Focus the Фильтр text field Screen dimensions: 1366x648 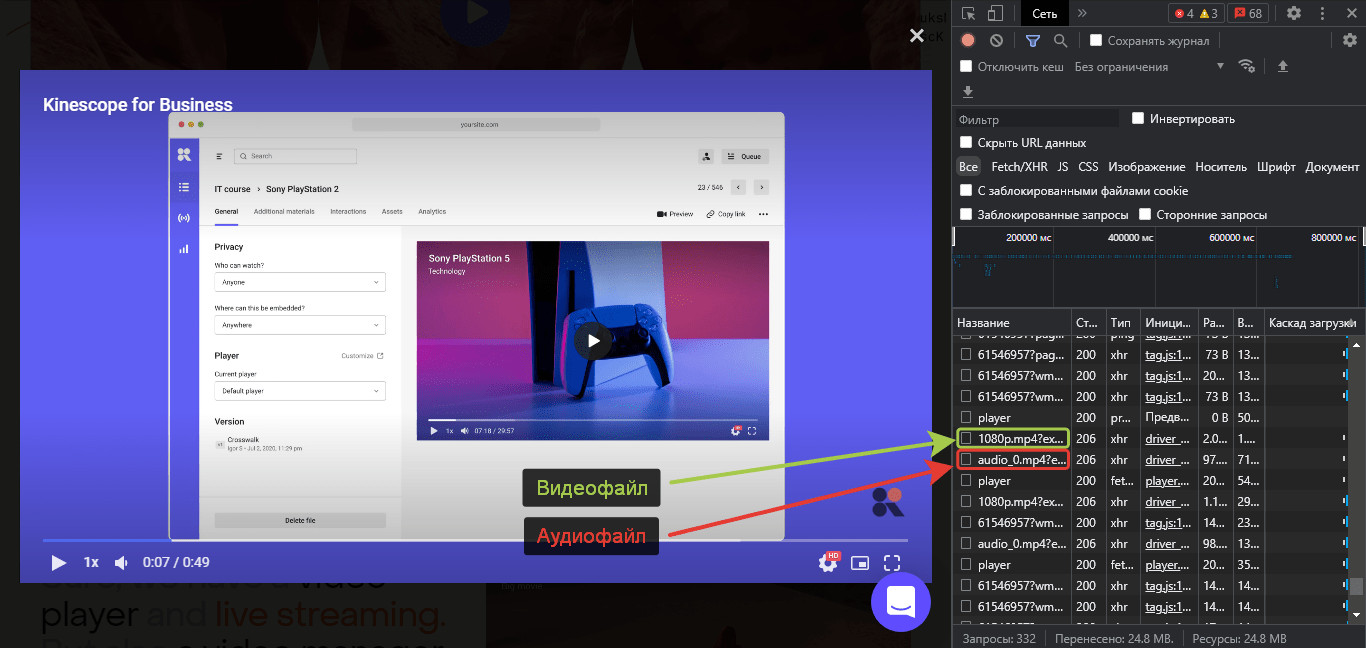(1038, 119)
